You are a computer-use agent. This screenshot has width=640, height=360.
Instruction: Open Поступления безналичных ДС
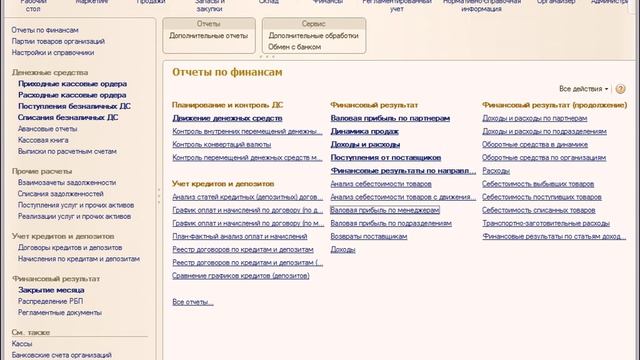click(x=74, y=106)
